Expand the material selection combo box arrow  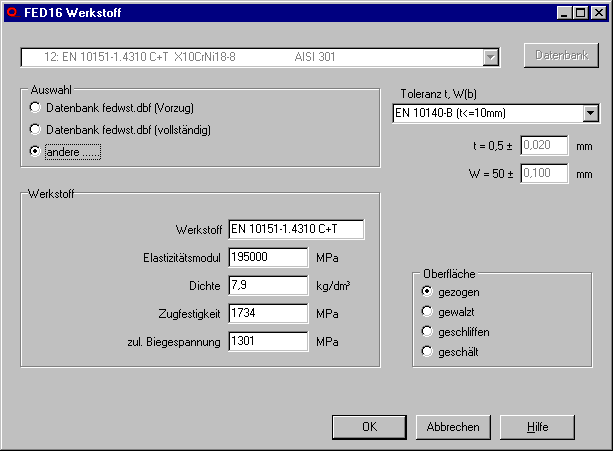(x=490, y=58)
